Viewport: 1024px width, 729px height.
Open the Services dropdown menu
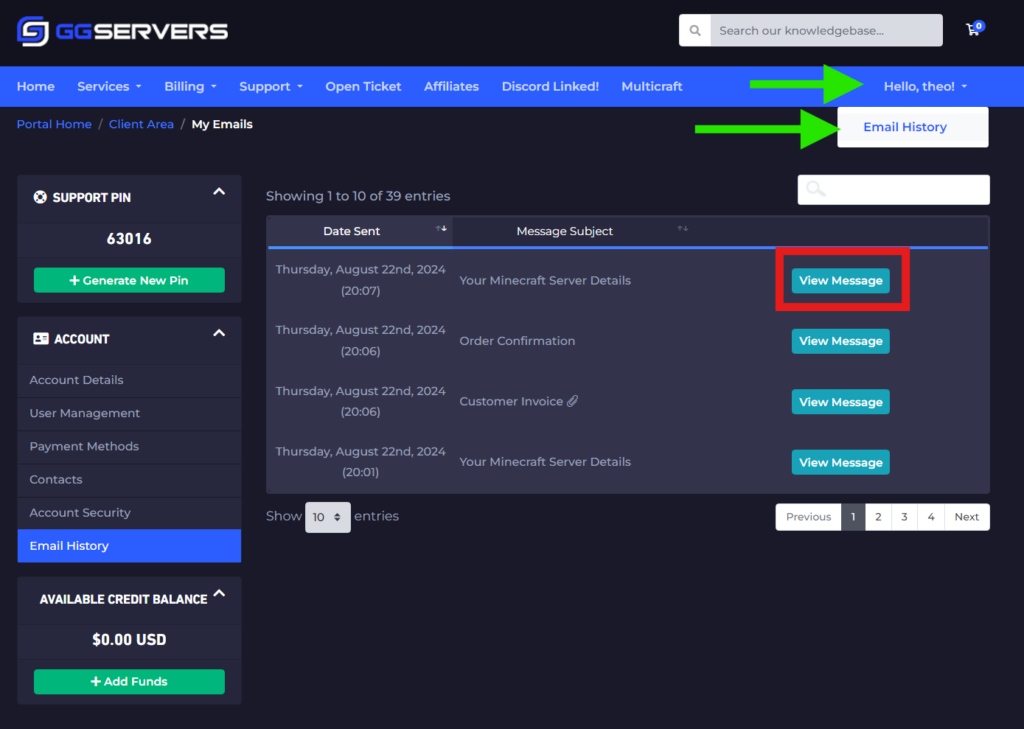coord(109,87)
